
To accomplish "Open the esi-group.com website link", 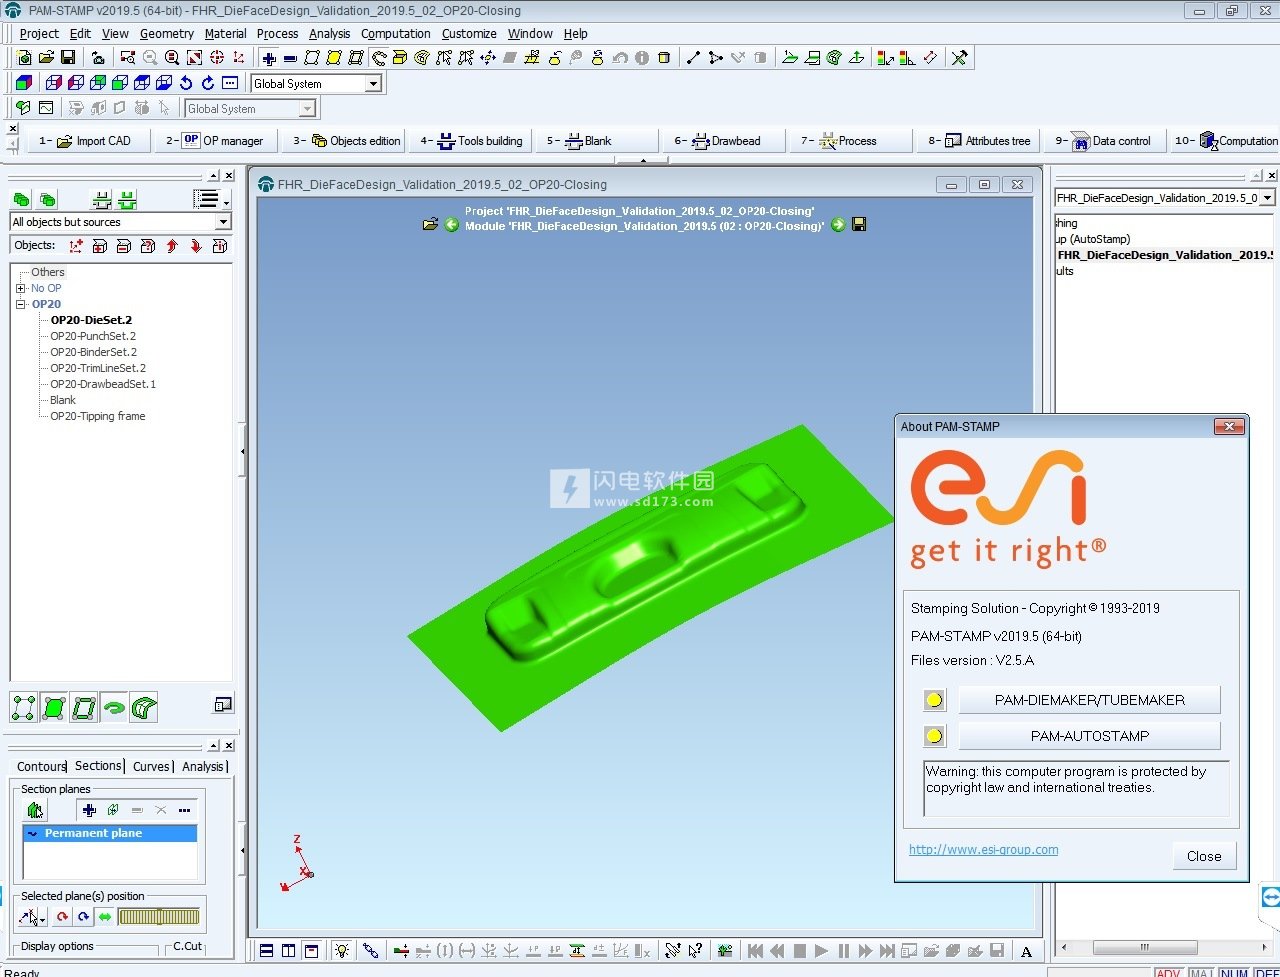I will click(983, 850).
